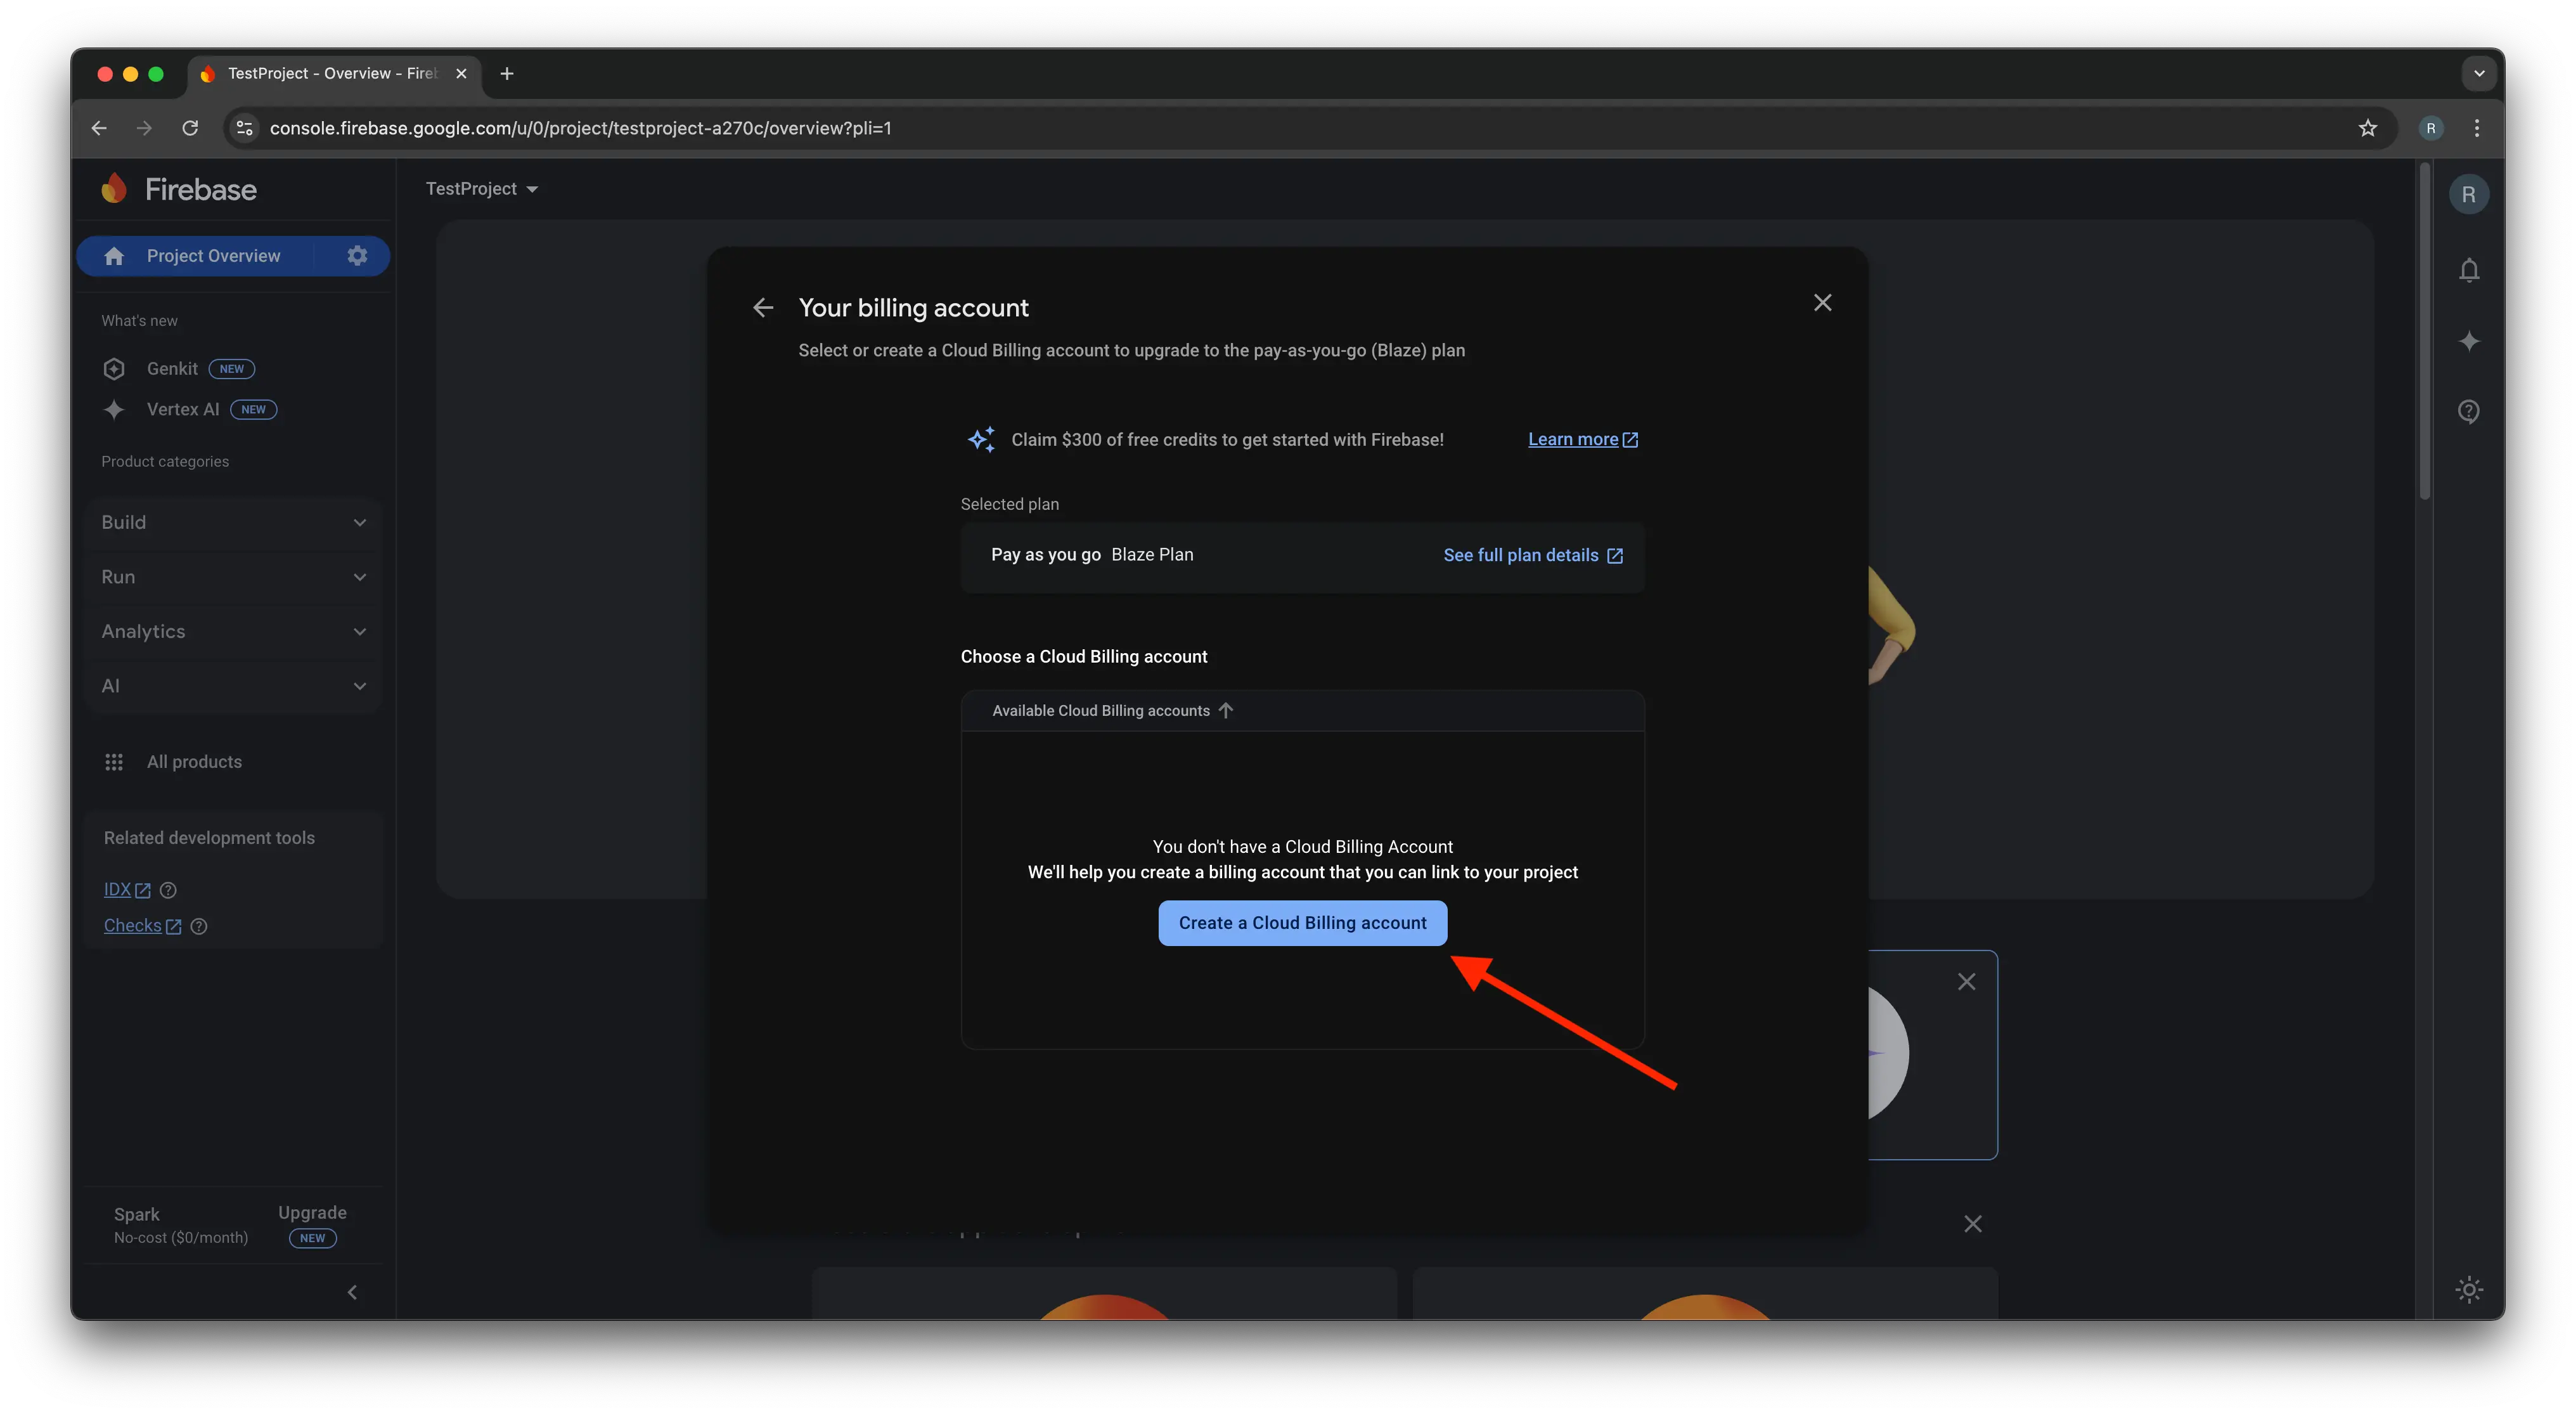Image resolution: width=2576 pixels, height=1414 pixels.
Task: Click the Firebase flame logo
Action: click(x=114, y=188)
